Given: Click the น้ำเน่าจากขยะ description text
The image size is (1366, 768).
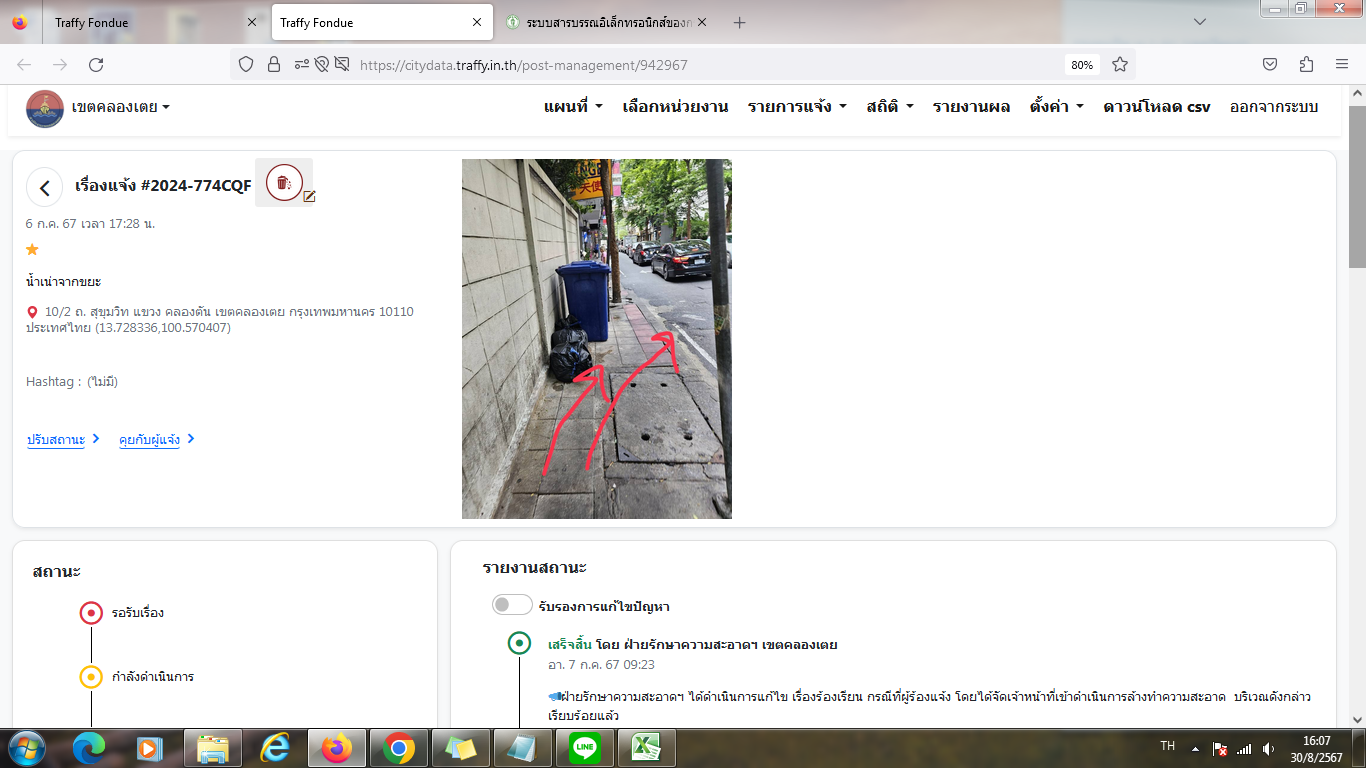Looking at the screenshot, I should (x=63, y=282).
